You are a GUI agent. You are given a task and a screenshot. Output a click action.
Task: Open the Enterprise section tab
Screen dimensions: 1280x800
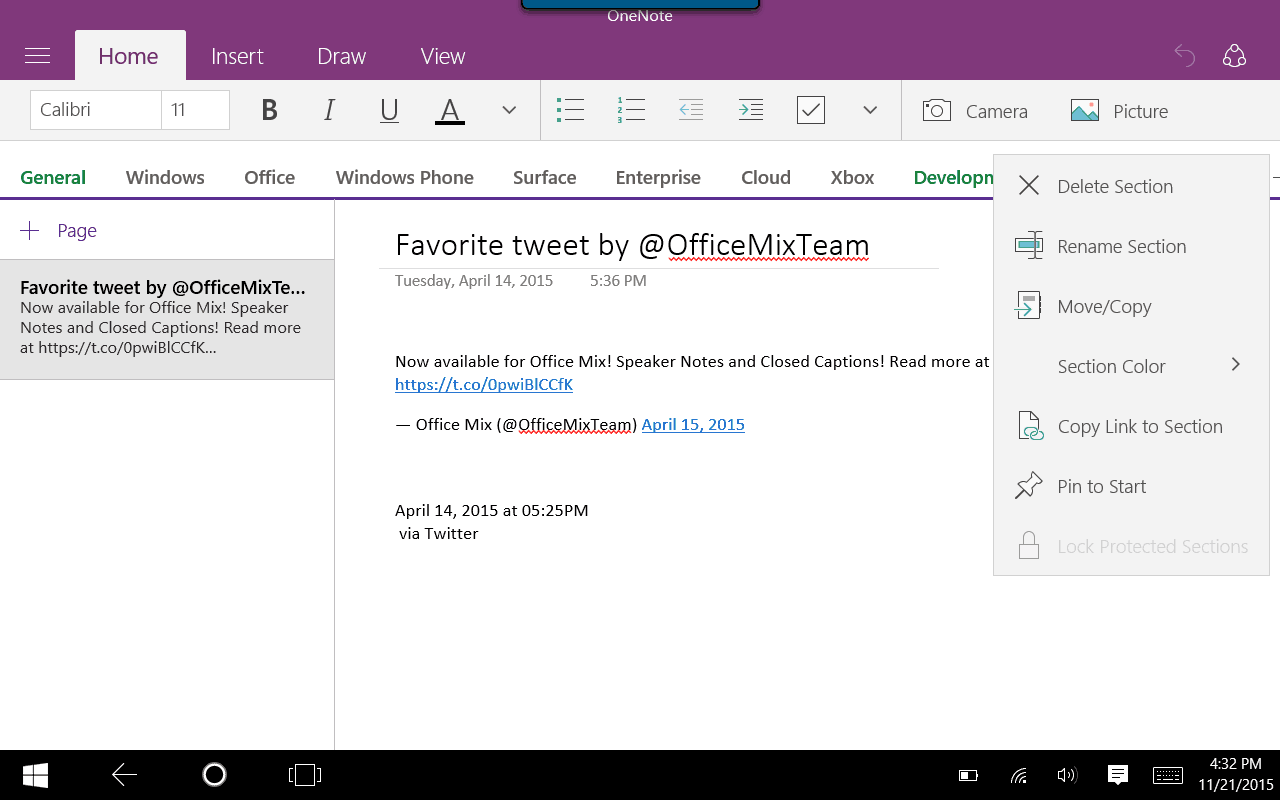pyautogui.click(x=658, y=177)
